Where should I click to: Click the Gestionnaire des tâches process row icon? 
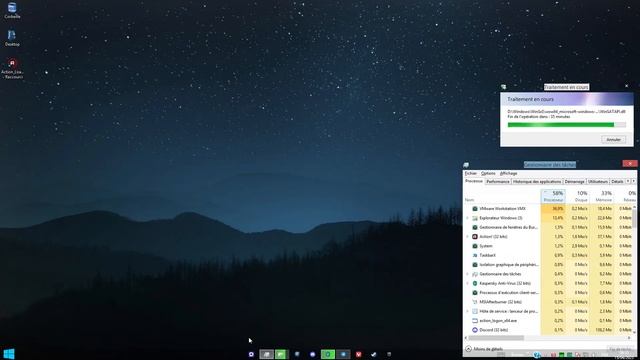(475, 274)
